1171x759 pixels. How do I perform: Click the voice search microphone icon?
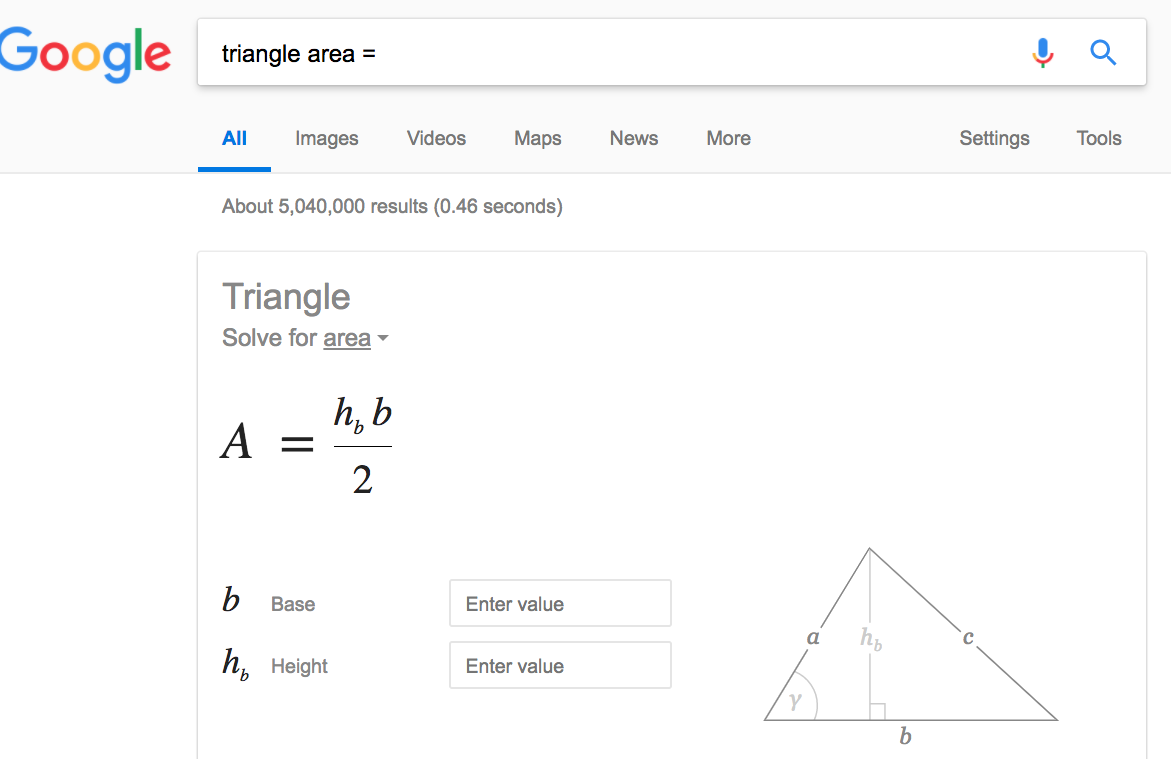click(x=1043, y=53)
